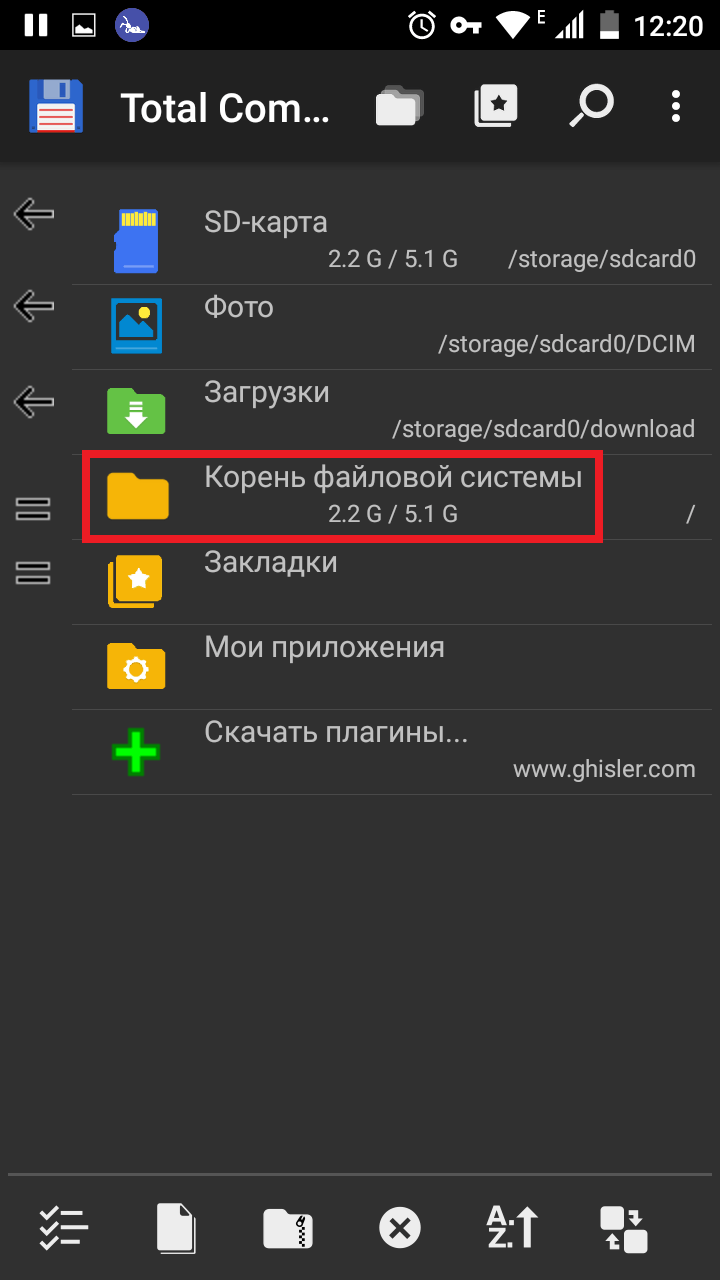The width and height of the screenshot is (720, 1280).
Task: Tap the left arrow beside Загрузки
Action: tap(34, 402)
